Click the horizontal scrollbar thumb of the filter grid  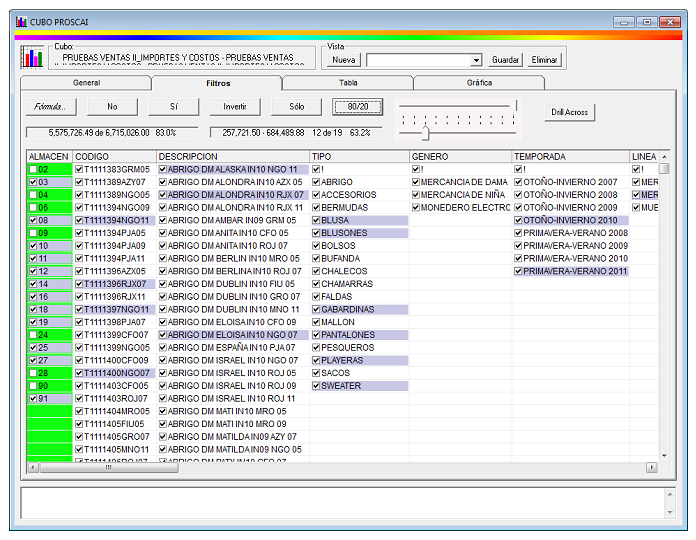pos(109,467)
